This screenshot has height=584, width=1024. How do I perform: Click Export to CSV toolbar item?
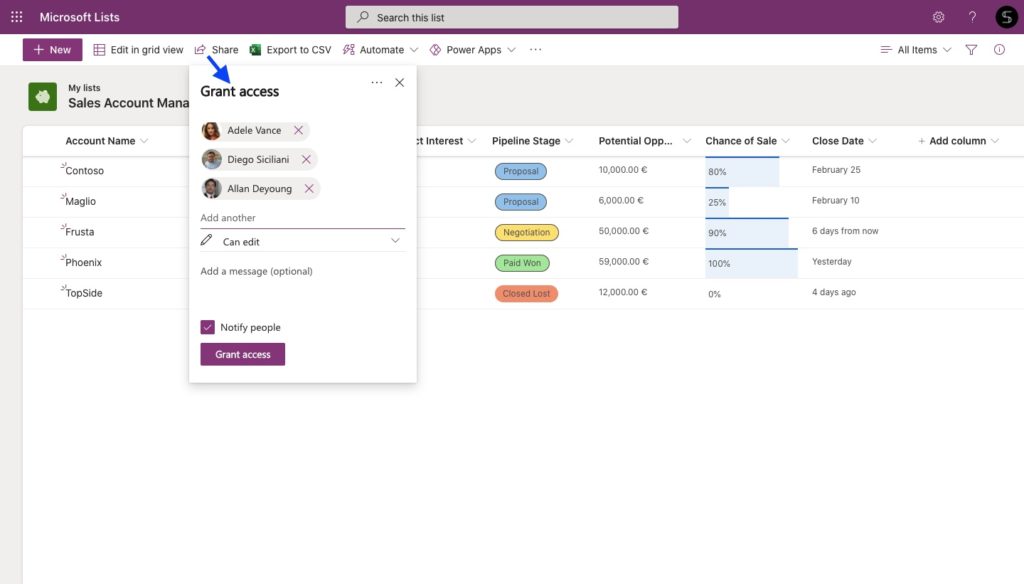(x=291, y=50)
